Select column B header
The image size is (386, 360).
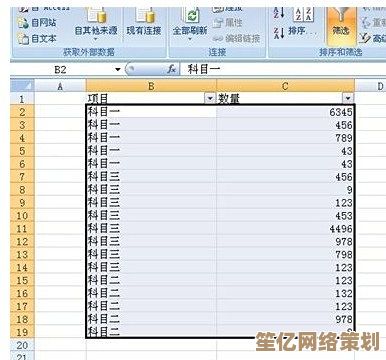point(151,86)
